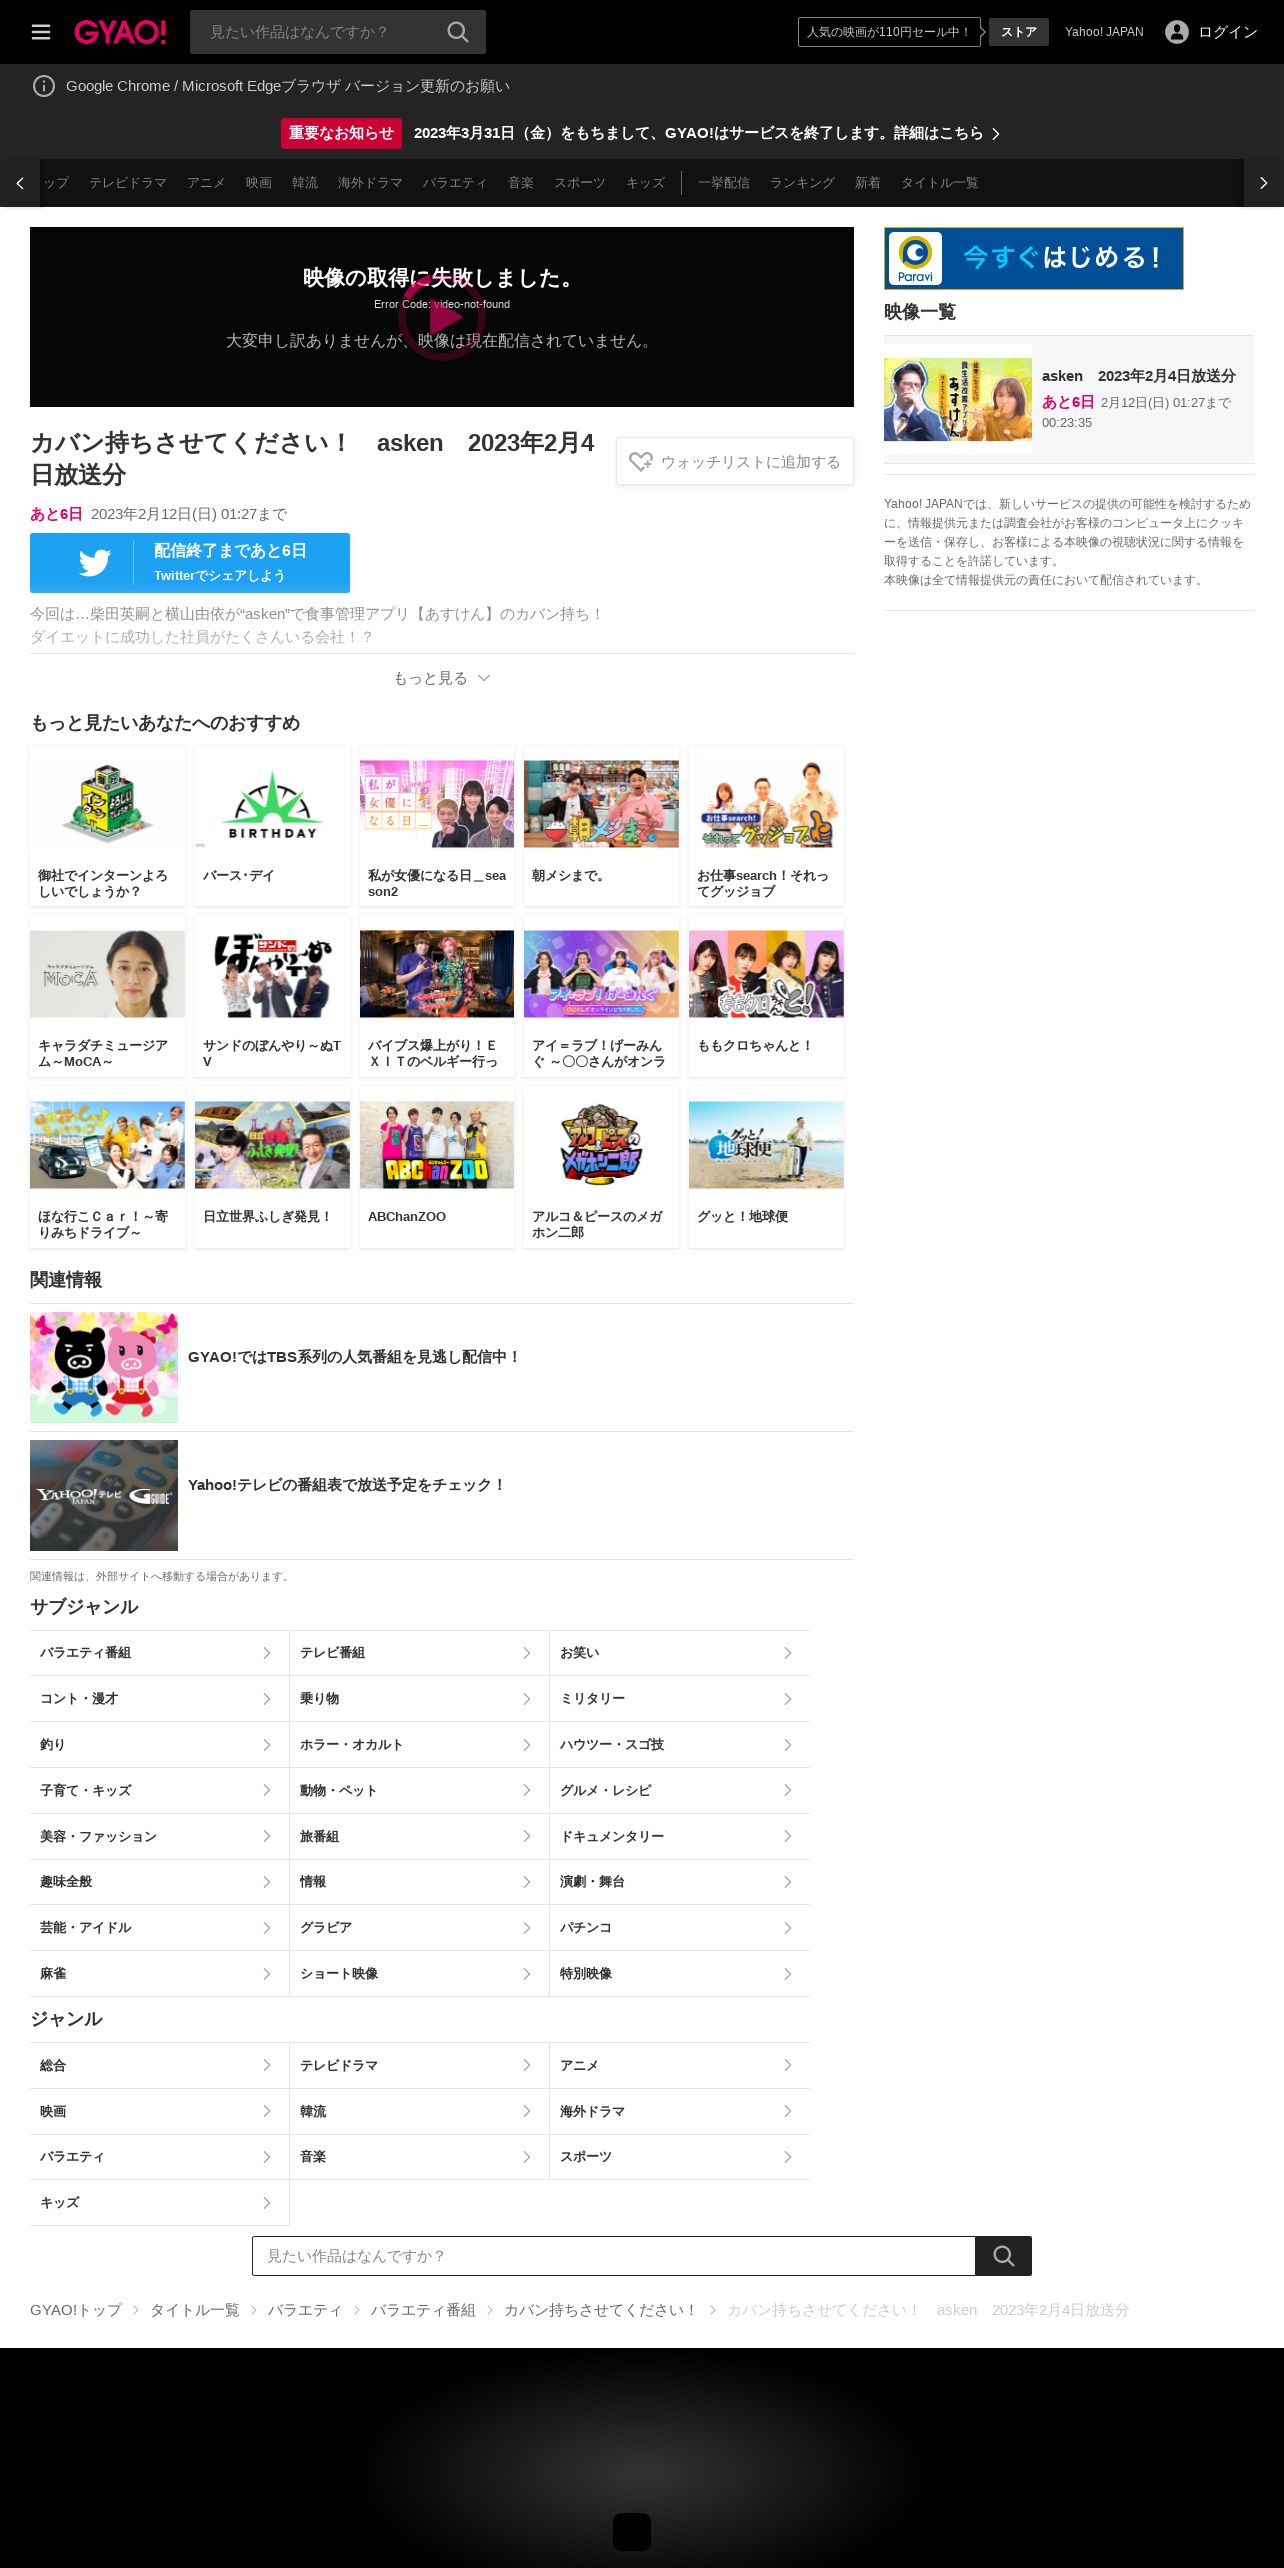1284x2568 pixels.
Task: Open バース・デイ recommendation thumbnail
Action: (272, 804)
